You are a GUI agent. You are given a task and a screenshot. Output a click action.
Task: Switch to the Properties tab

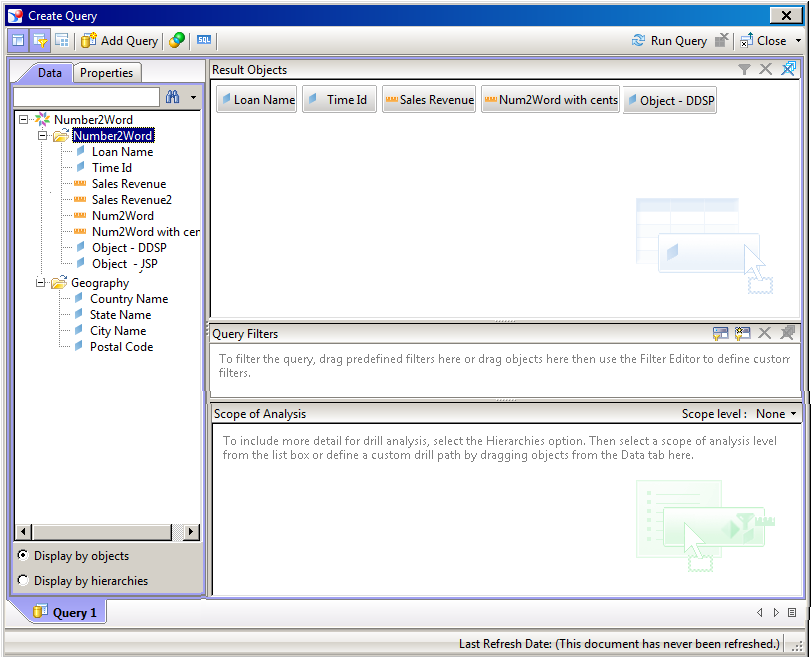[x=106, y=72]
